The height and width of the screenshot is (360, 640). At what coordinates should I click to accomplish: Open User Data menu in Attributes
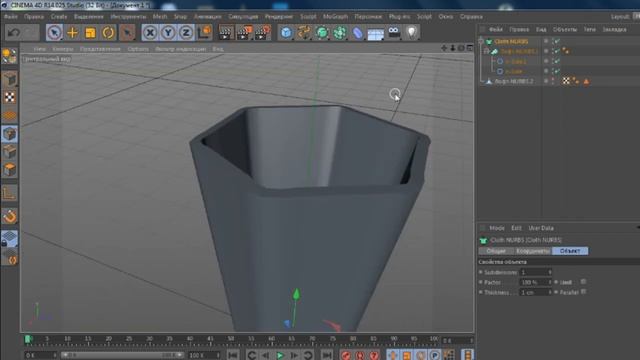(541, 228)
